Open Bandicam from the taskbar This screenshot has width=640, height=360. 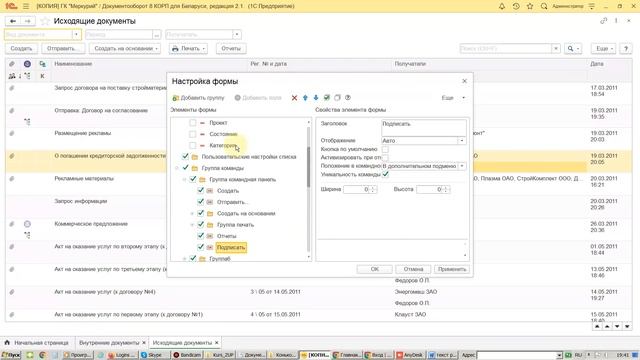point(188,355)
